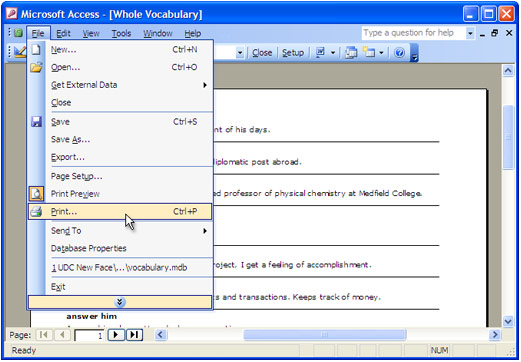This screenshot has width=521, height=362.
Task: Click the Access control-menu icon left of File
Action: pyautogui.click(x=19, y=33)
